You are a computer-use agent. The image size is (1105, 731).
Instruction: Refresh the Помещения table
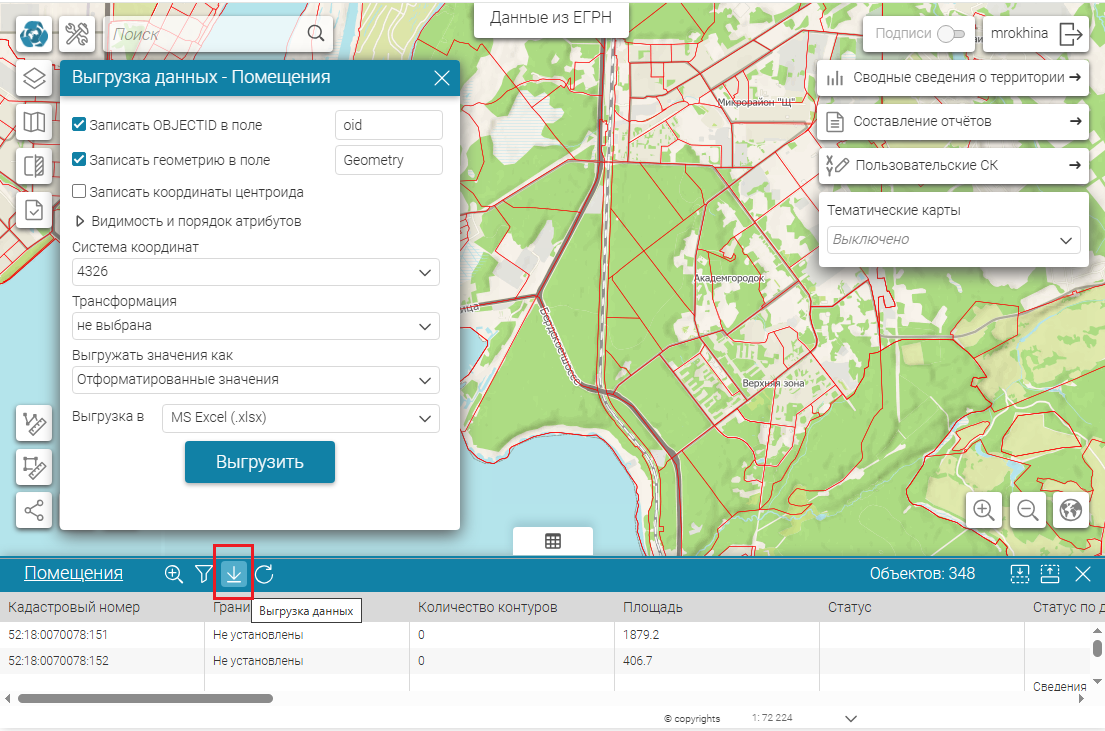(x=264, y=574)
